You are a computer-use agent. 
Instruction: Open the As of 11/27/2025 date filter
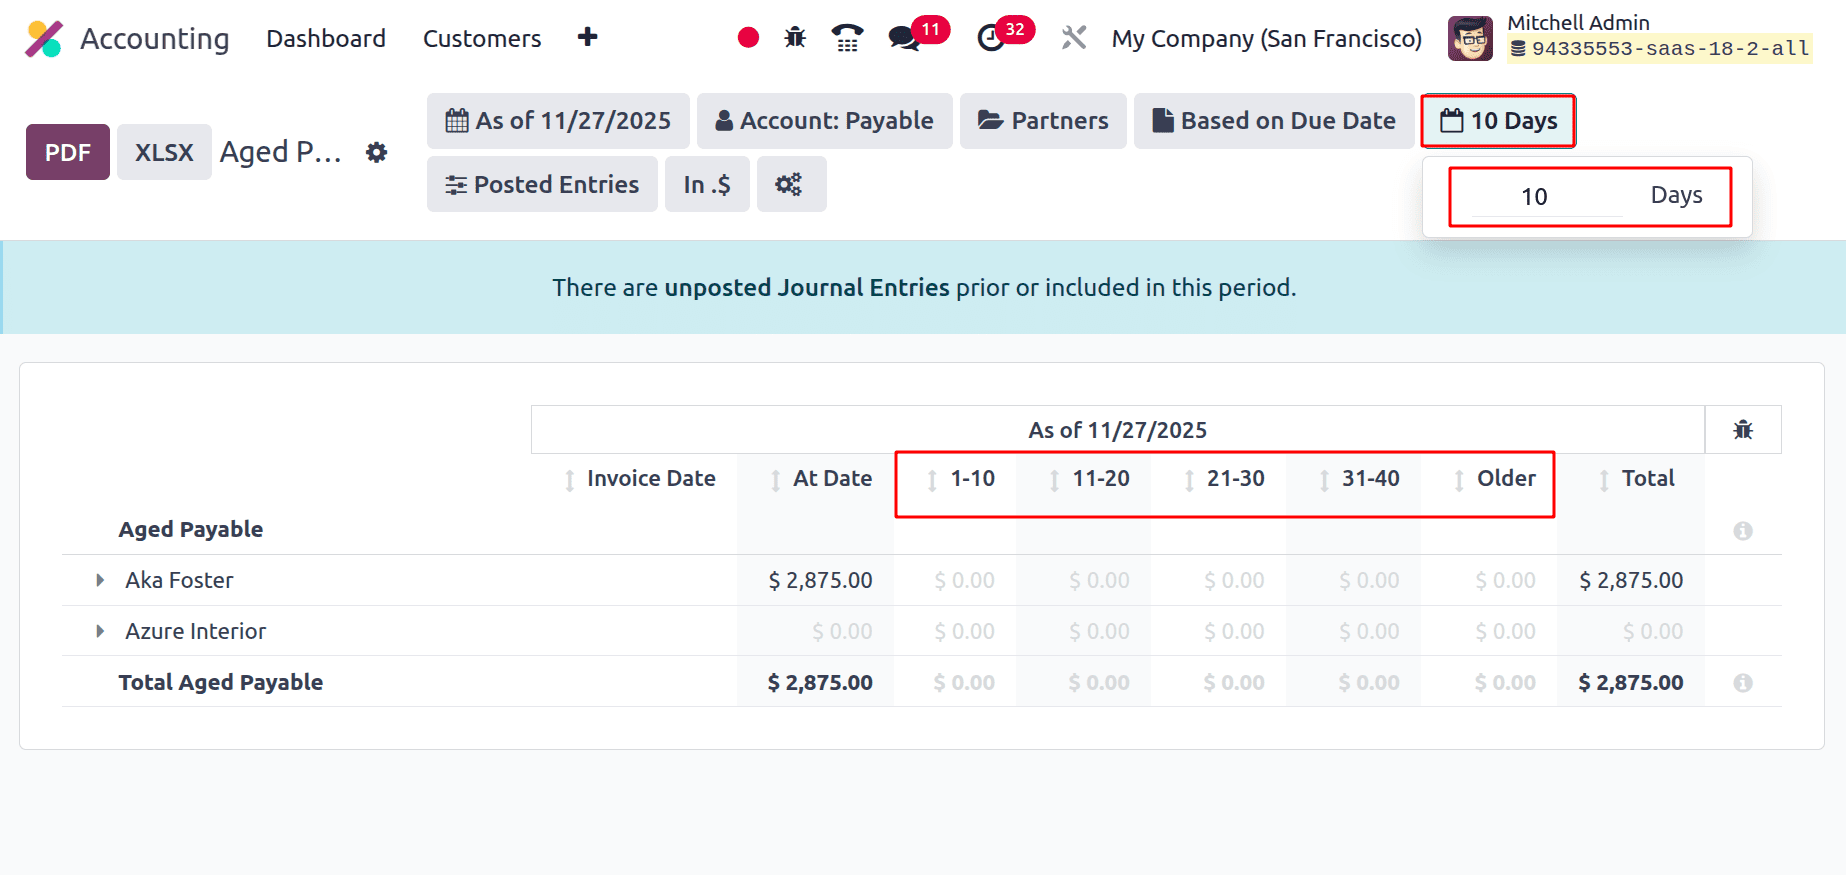[558, 121]
